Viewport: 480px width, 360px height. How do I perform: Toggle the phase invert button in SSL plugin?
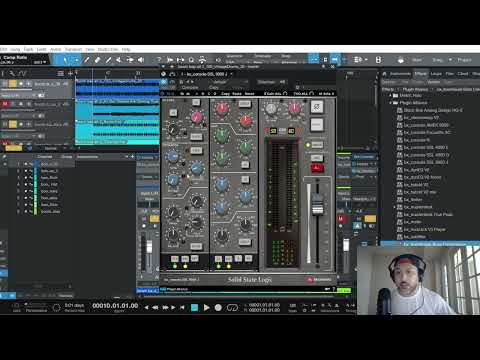(317, 107)
